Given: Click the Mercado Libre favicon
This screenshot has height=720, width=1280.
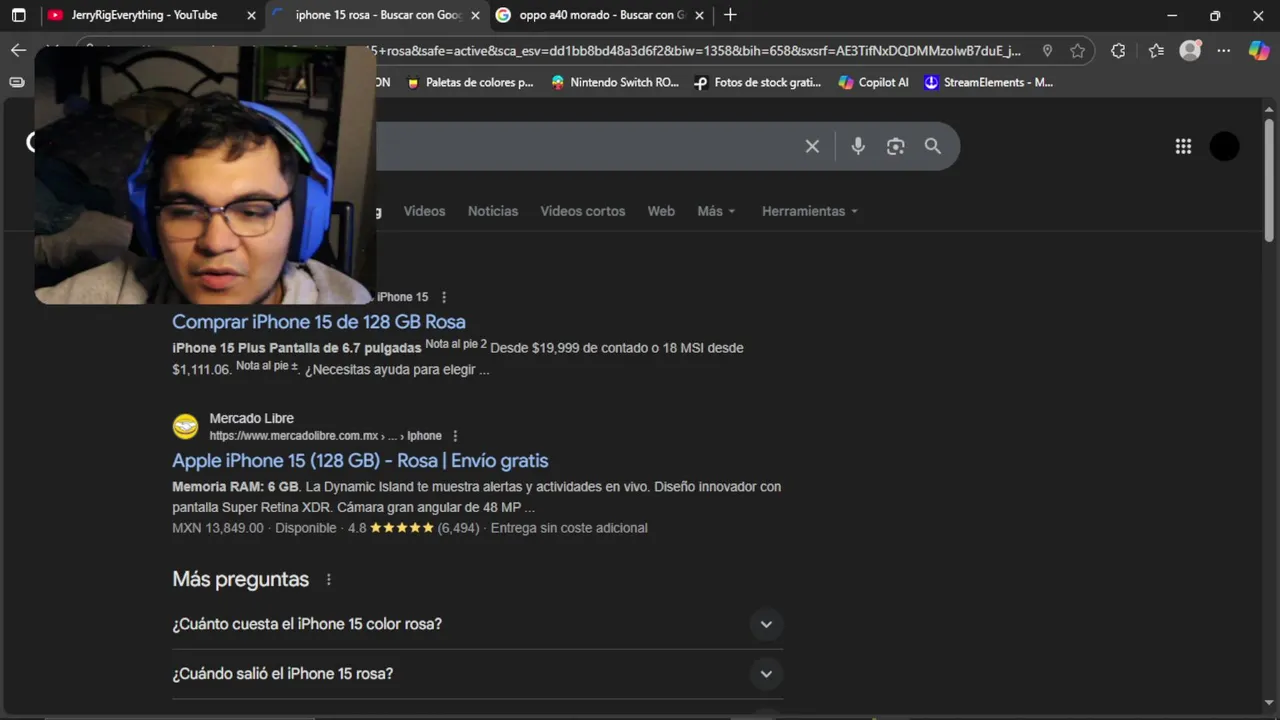Looking at the screenshot, I should point(186,427).
